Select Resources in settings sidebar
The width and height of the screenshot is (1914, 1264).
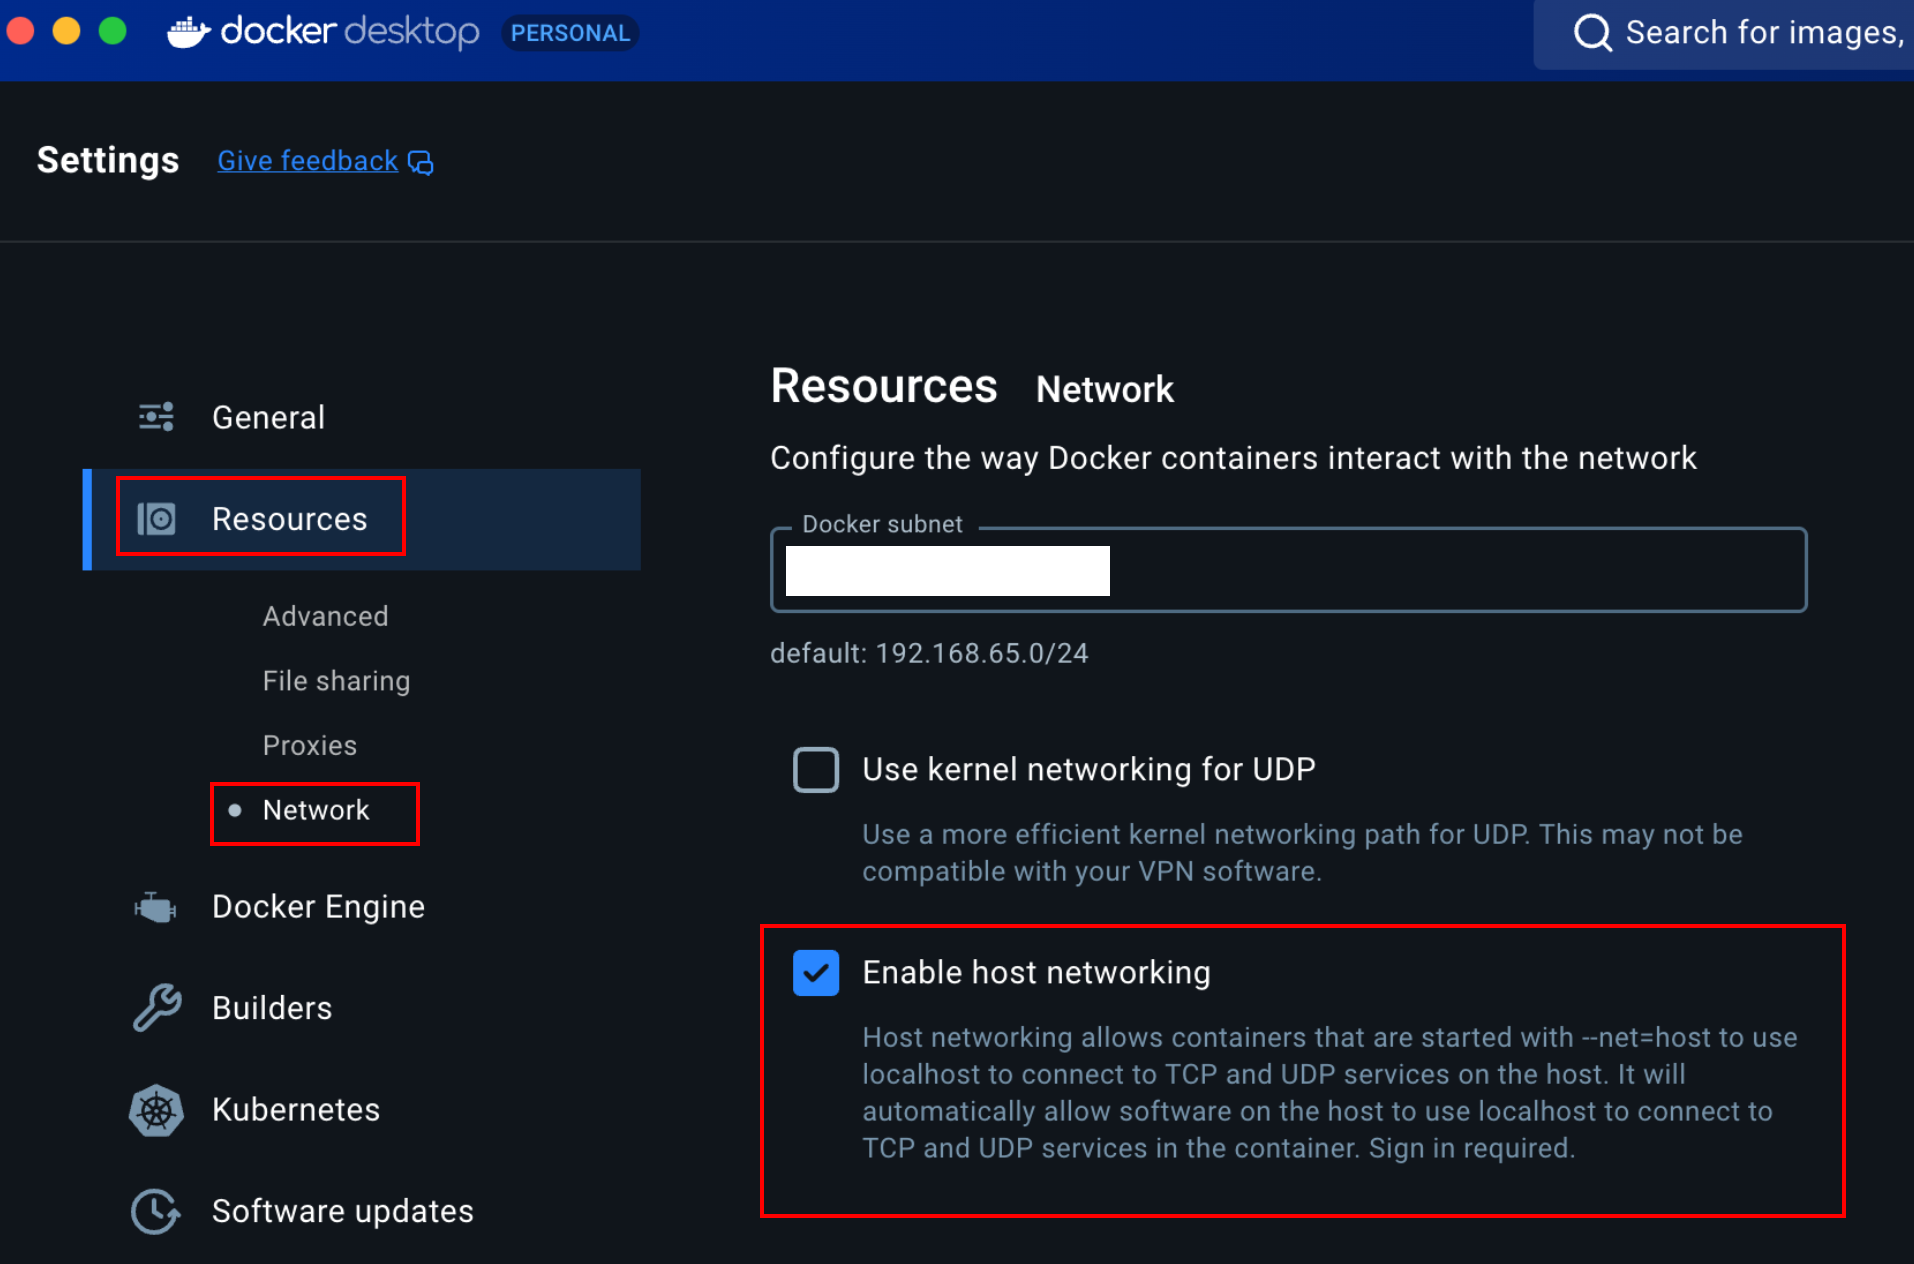[x=362, y=519]
